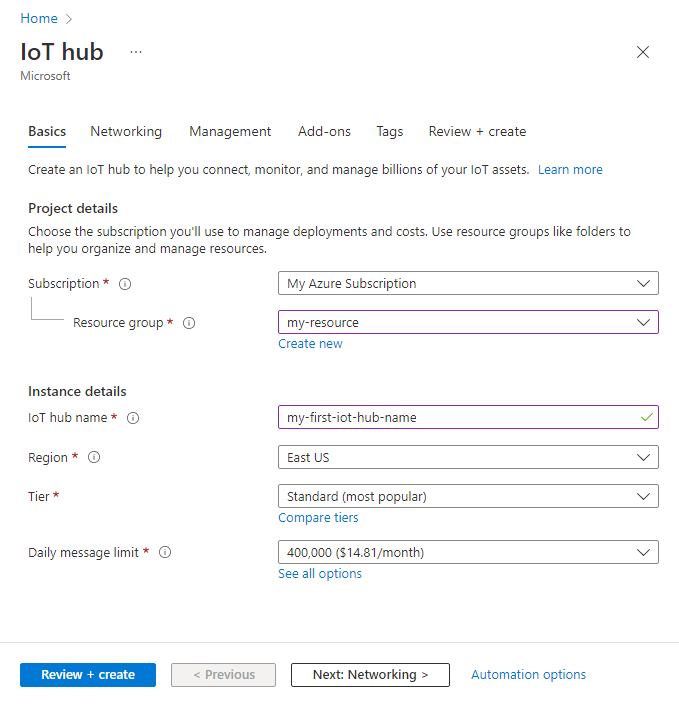
Task: Go to the Add-ons tab
Action: point(324,132)
